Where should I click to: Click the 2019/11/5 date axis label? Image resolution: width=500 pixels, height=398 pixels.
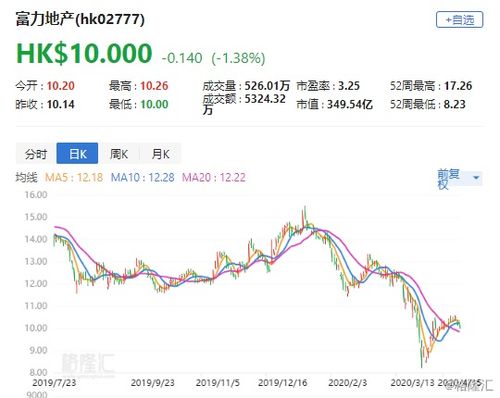(x=218, y=383)
